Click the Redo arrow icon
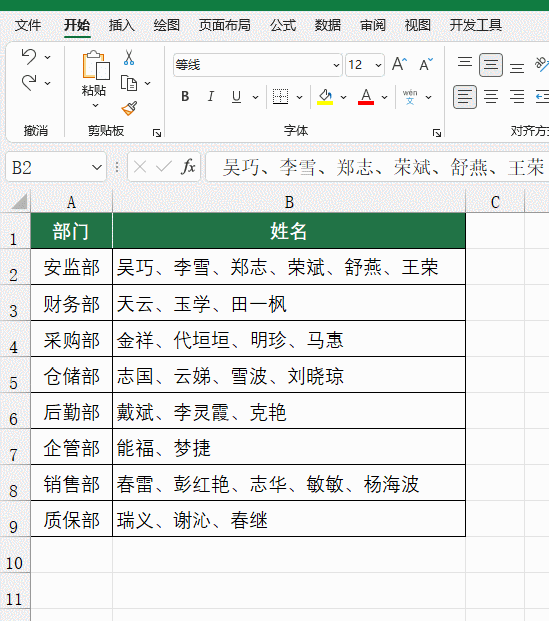 pyautogui.click(x=29, y=83)
